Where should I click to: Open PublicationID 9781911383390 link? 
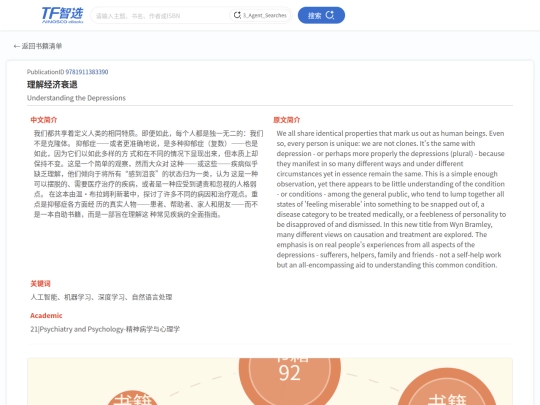[87, 72]
